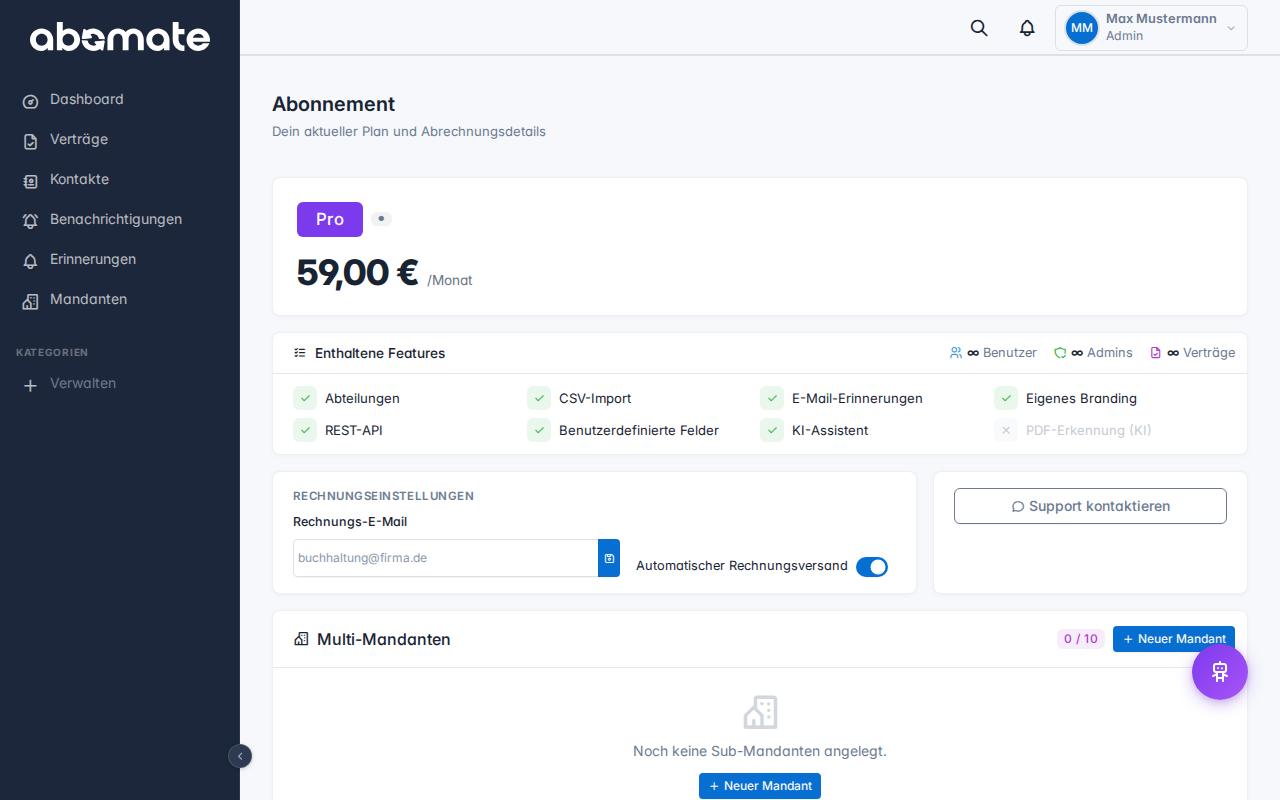Collapse the sidebar using the left chevron
The image size is (1280, 800).
(240, 756)
